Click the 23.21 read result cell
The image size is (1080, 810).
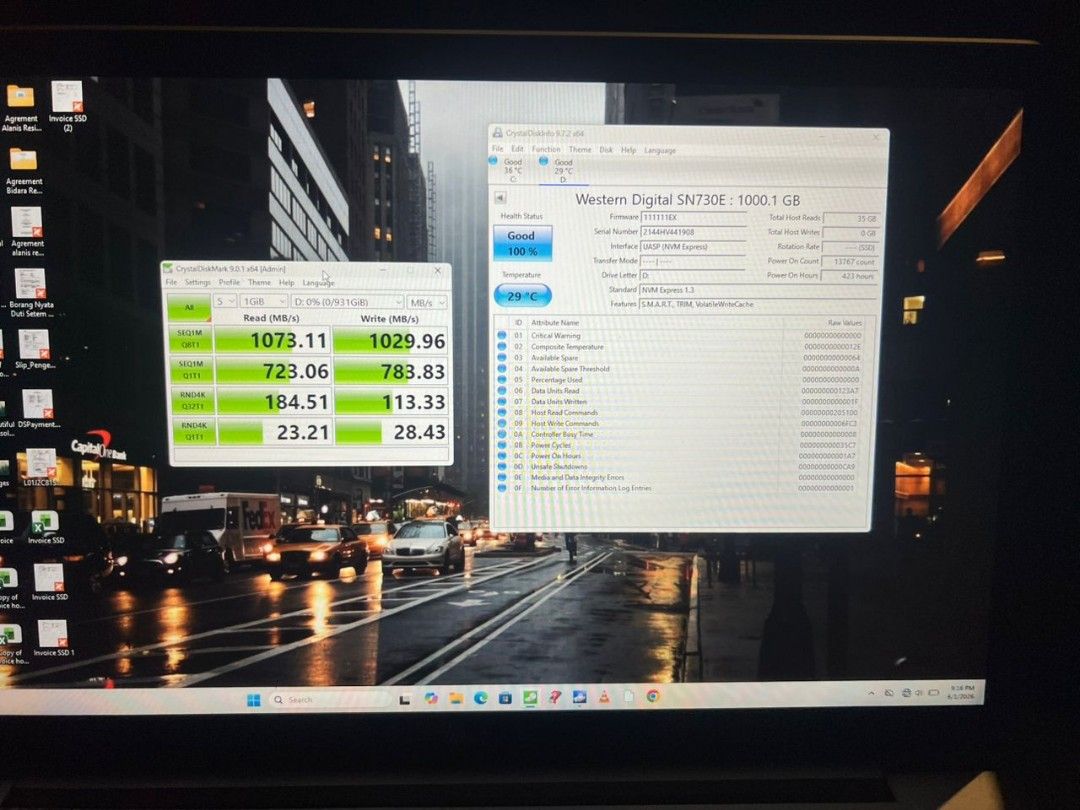[275, 431]
